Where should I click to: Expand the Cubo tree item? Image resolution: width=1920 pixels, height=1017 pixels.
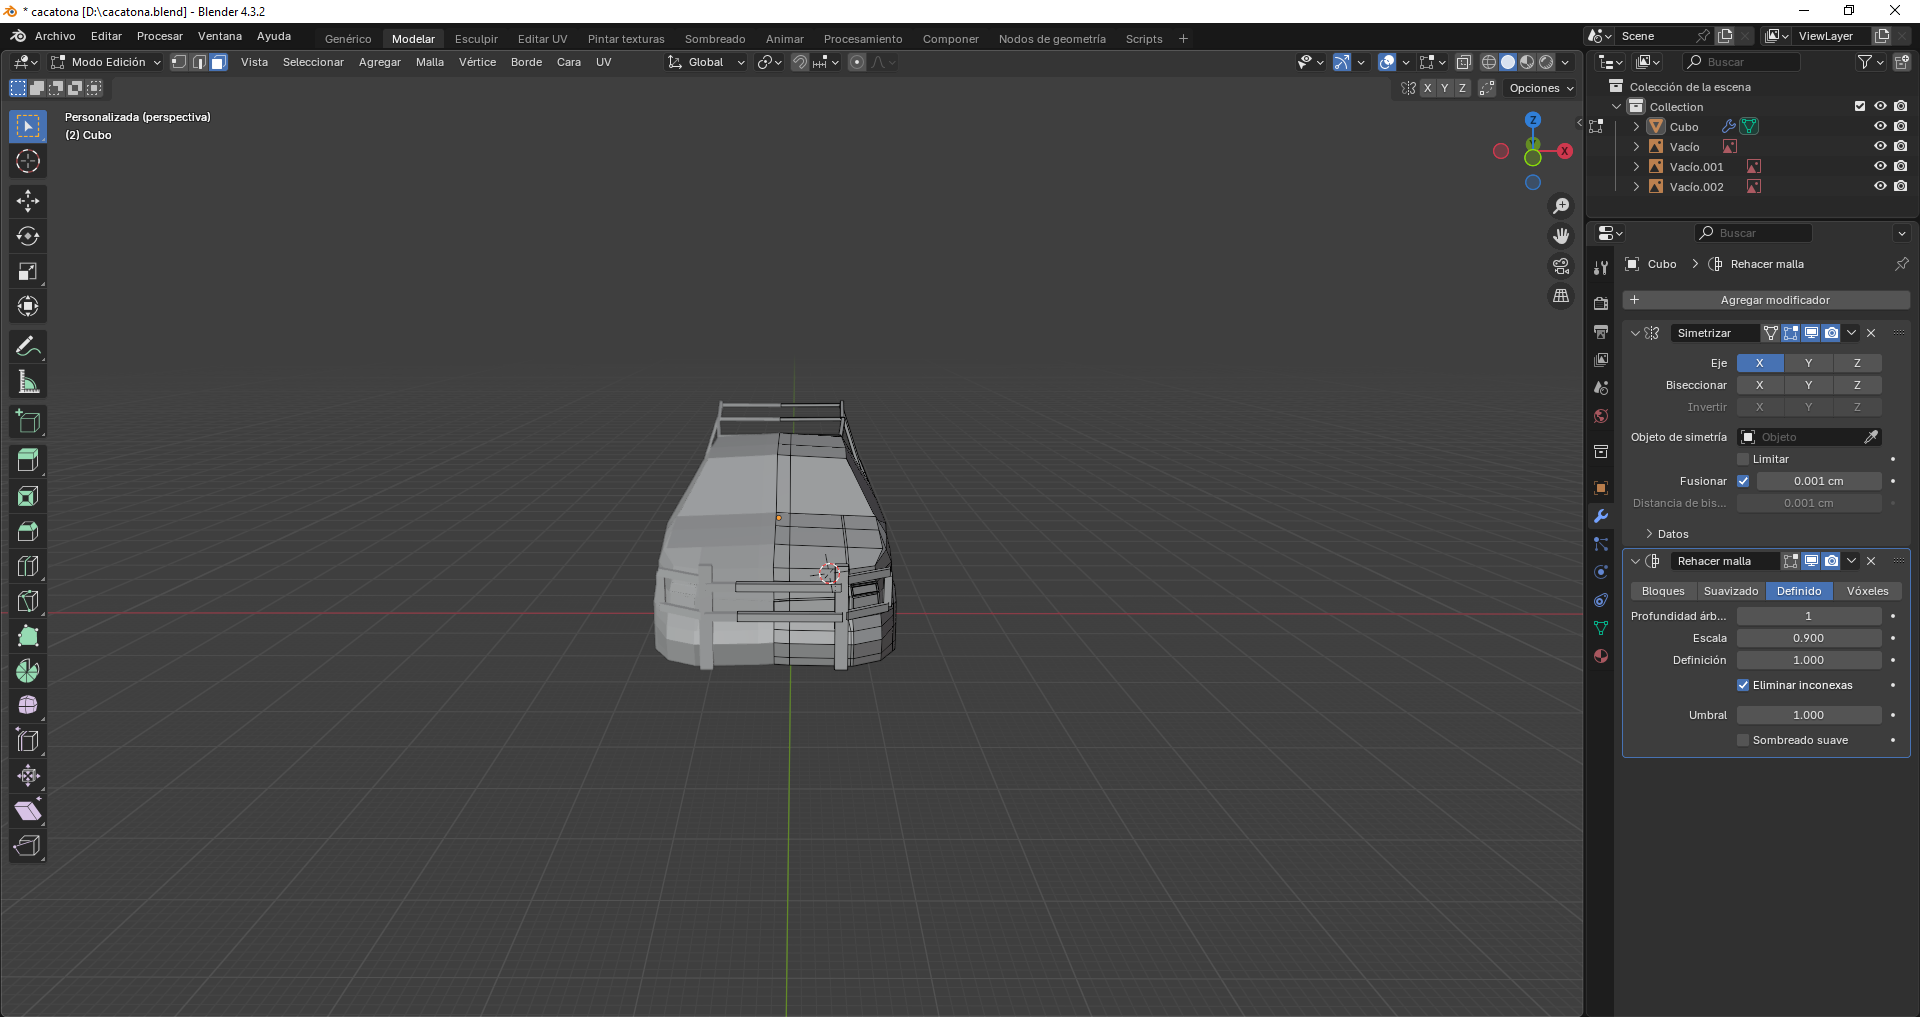point(1636,127)
